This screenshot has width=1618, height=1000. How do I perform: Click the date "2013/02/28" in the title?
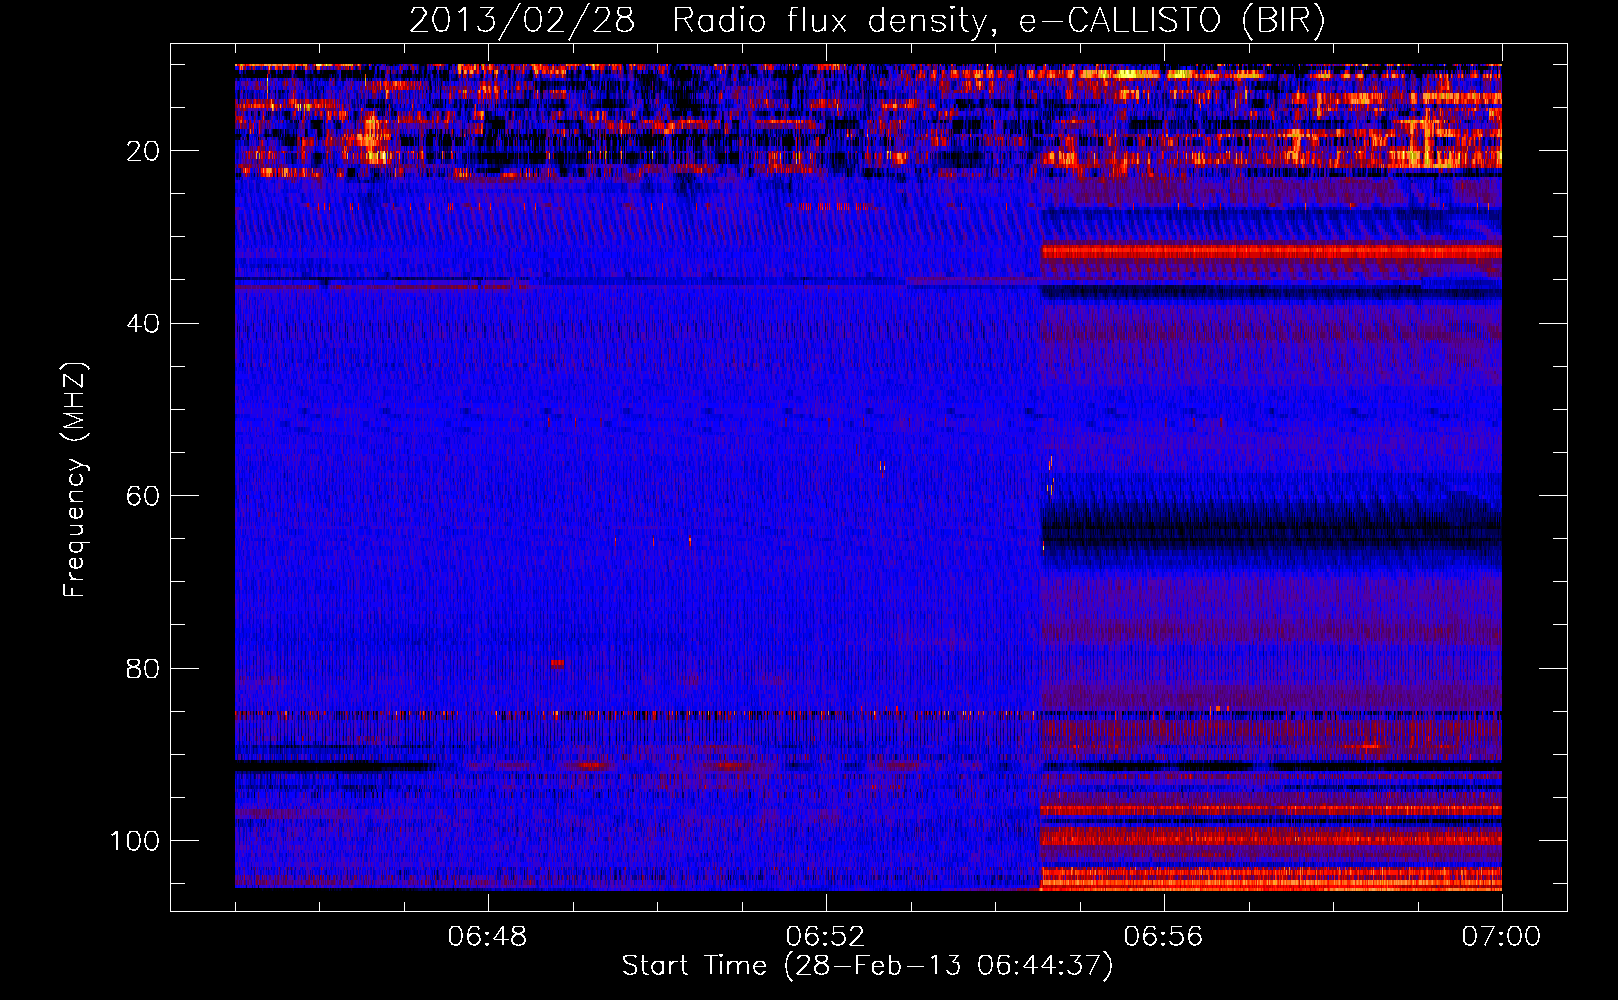coord(521,21)
